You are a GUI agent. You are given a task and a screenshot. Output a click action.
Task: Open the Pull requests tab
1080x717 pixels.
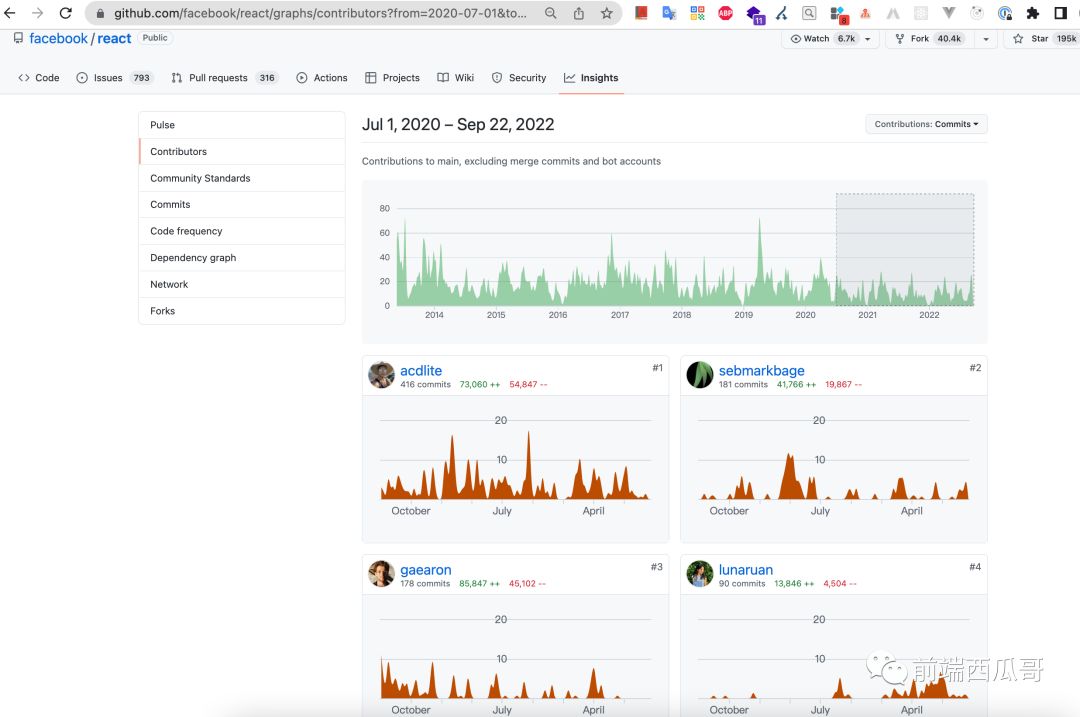[x=218, y=78]
